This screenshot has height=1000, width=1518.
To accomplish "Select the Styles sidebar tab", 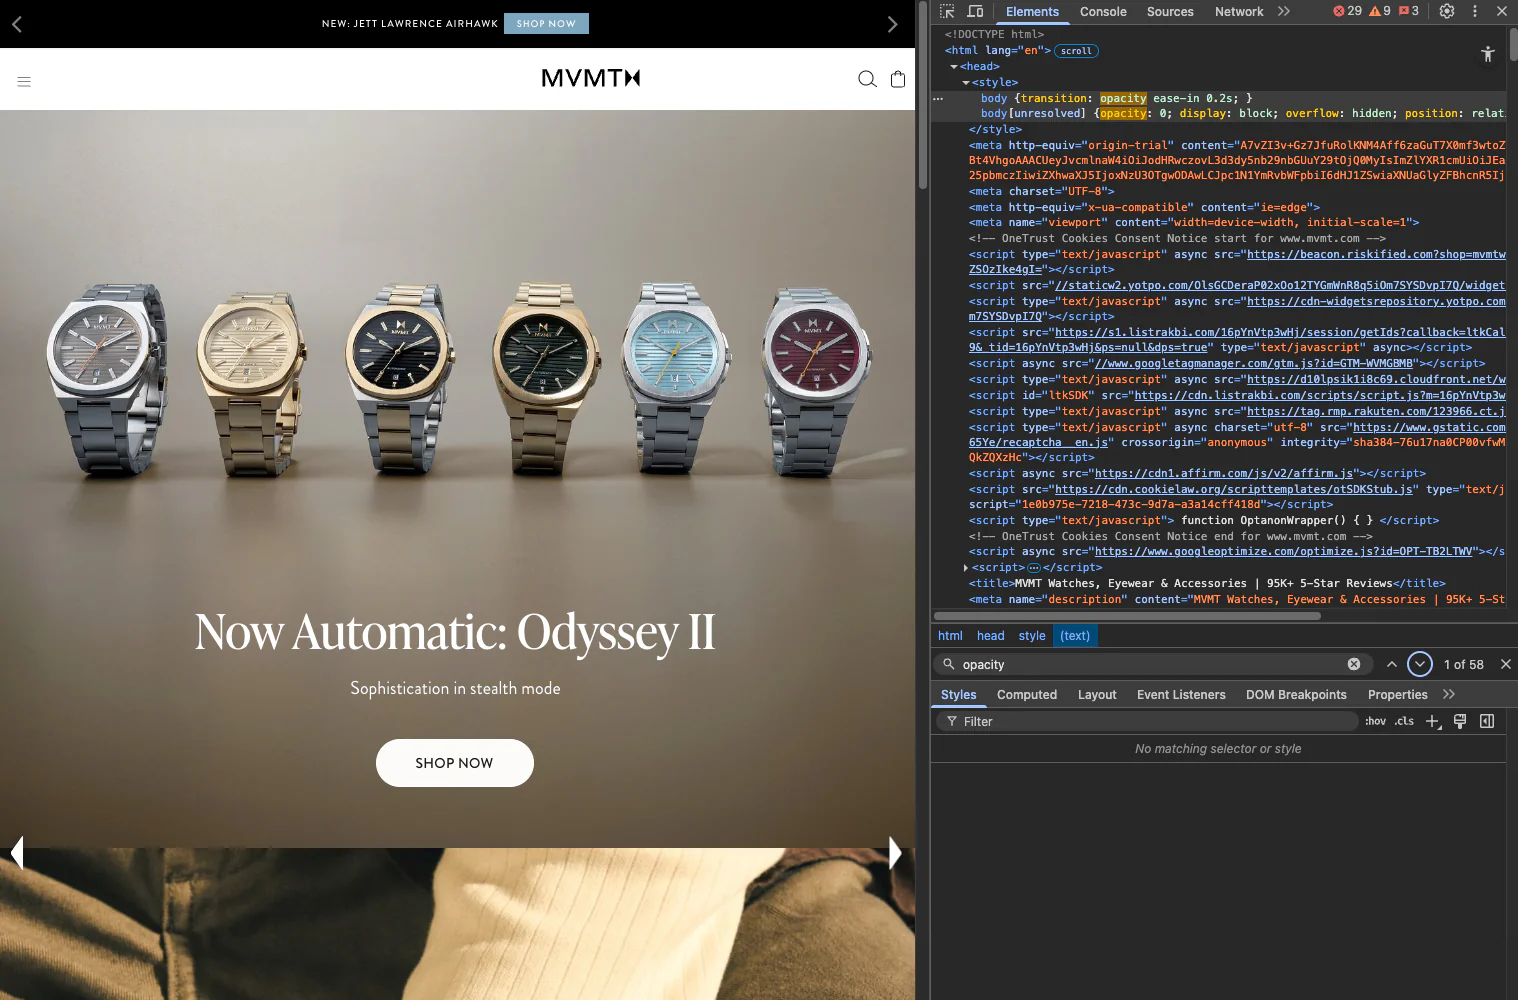I will (958, 694).
